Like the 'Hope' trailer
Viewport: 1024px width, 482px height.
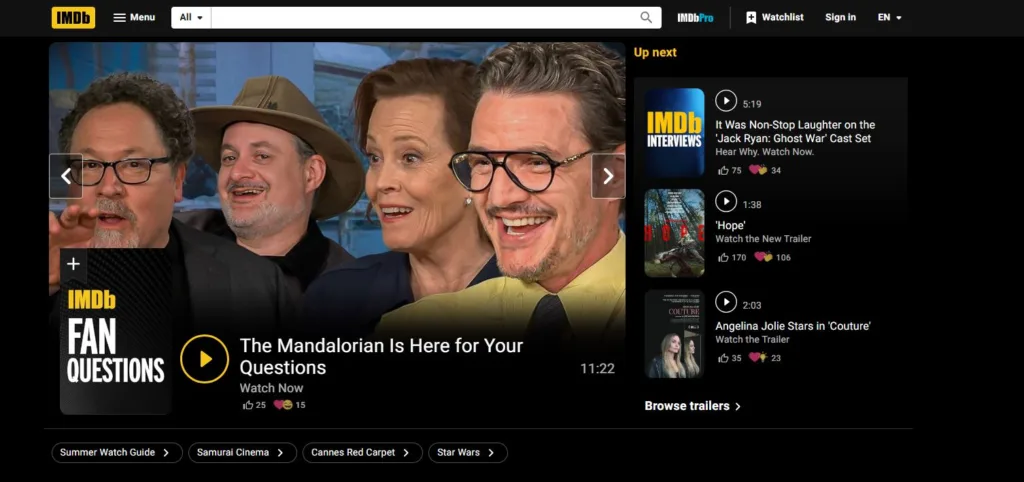coord(723,257)
